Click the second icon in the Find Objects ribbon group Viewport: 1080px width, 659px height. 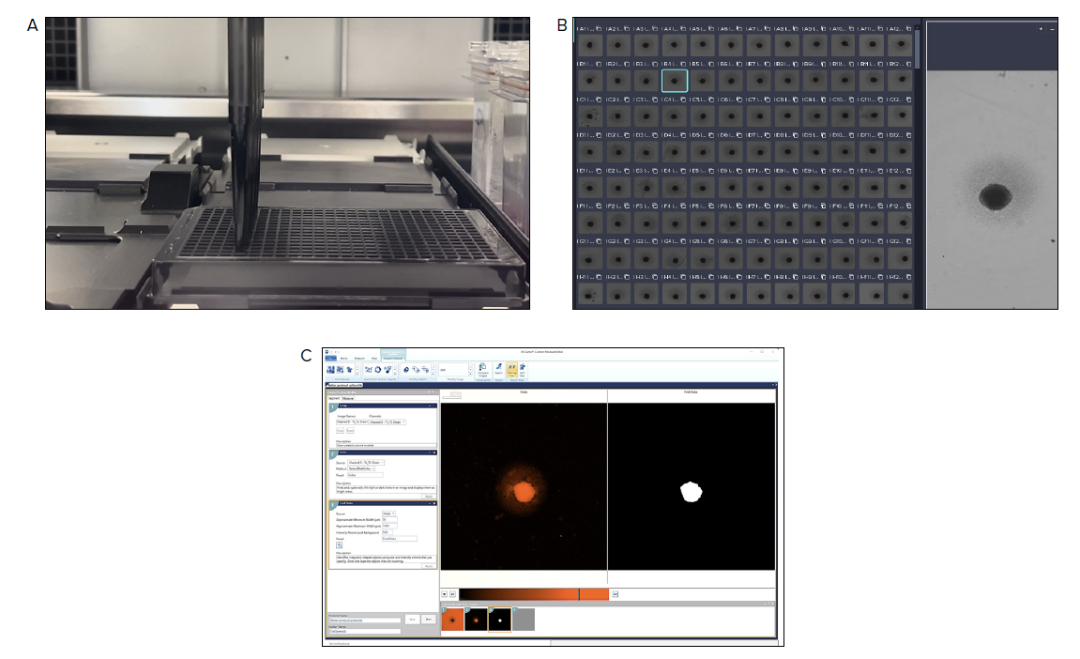tap(340, 370)
